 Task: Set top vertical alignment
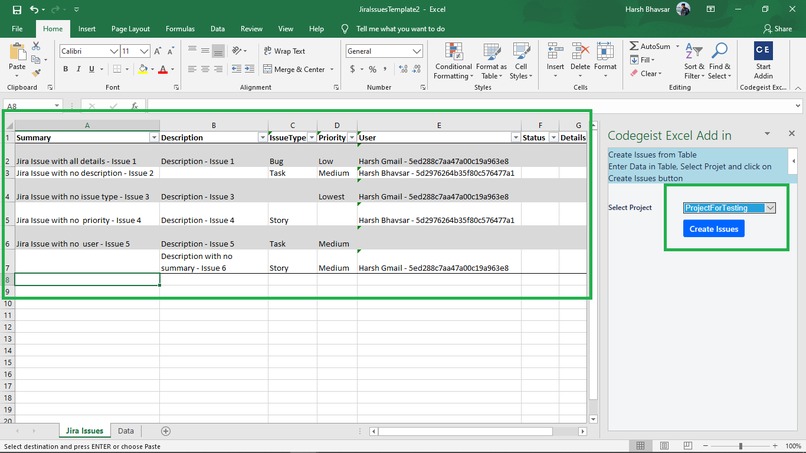(192, 50)
